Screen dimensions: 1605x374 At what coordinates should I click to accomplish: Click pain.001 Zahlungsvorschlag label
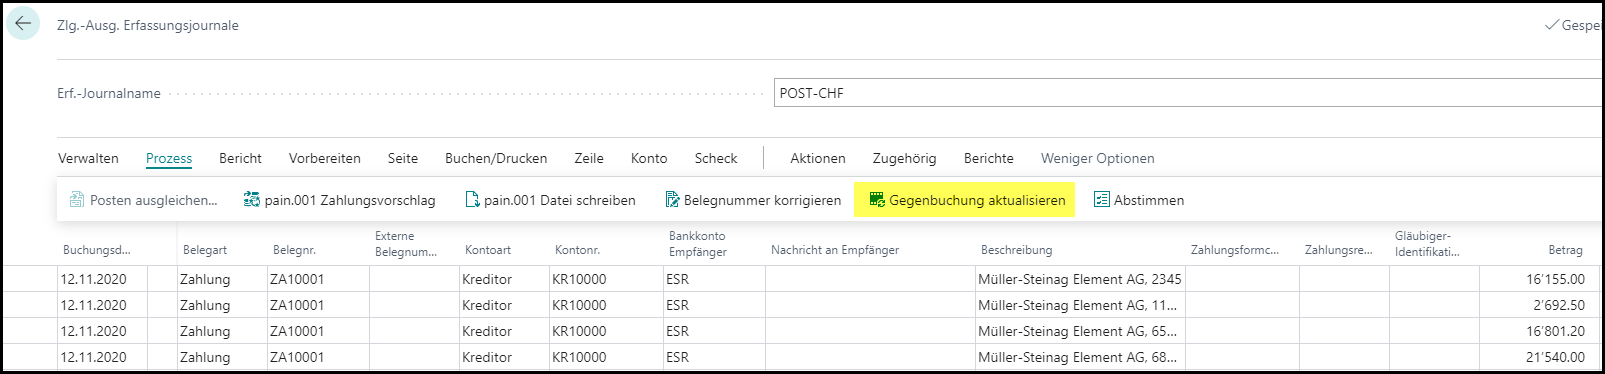[x=350, y=200]
